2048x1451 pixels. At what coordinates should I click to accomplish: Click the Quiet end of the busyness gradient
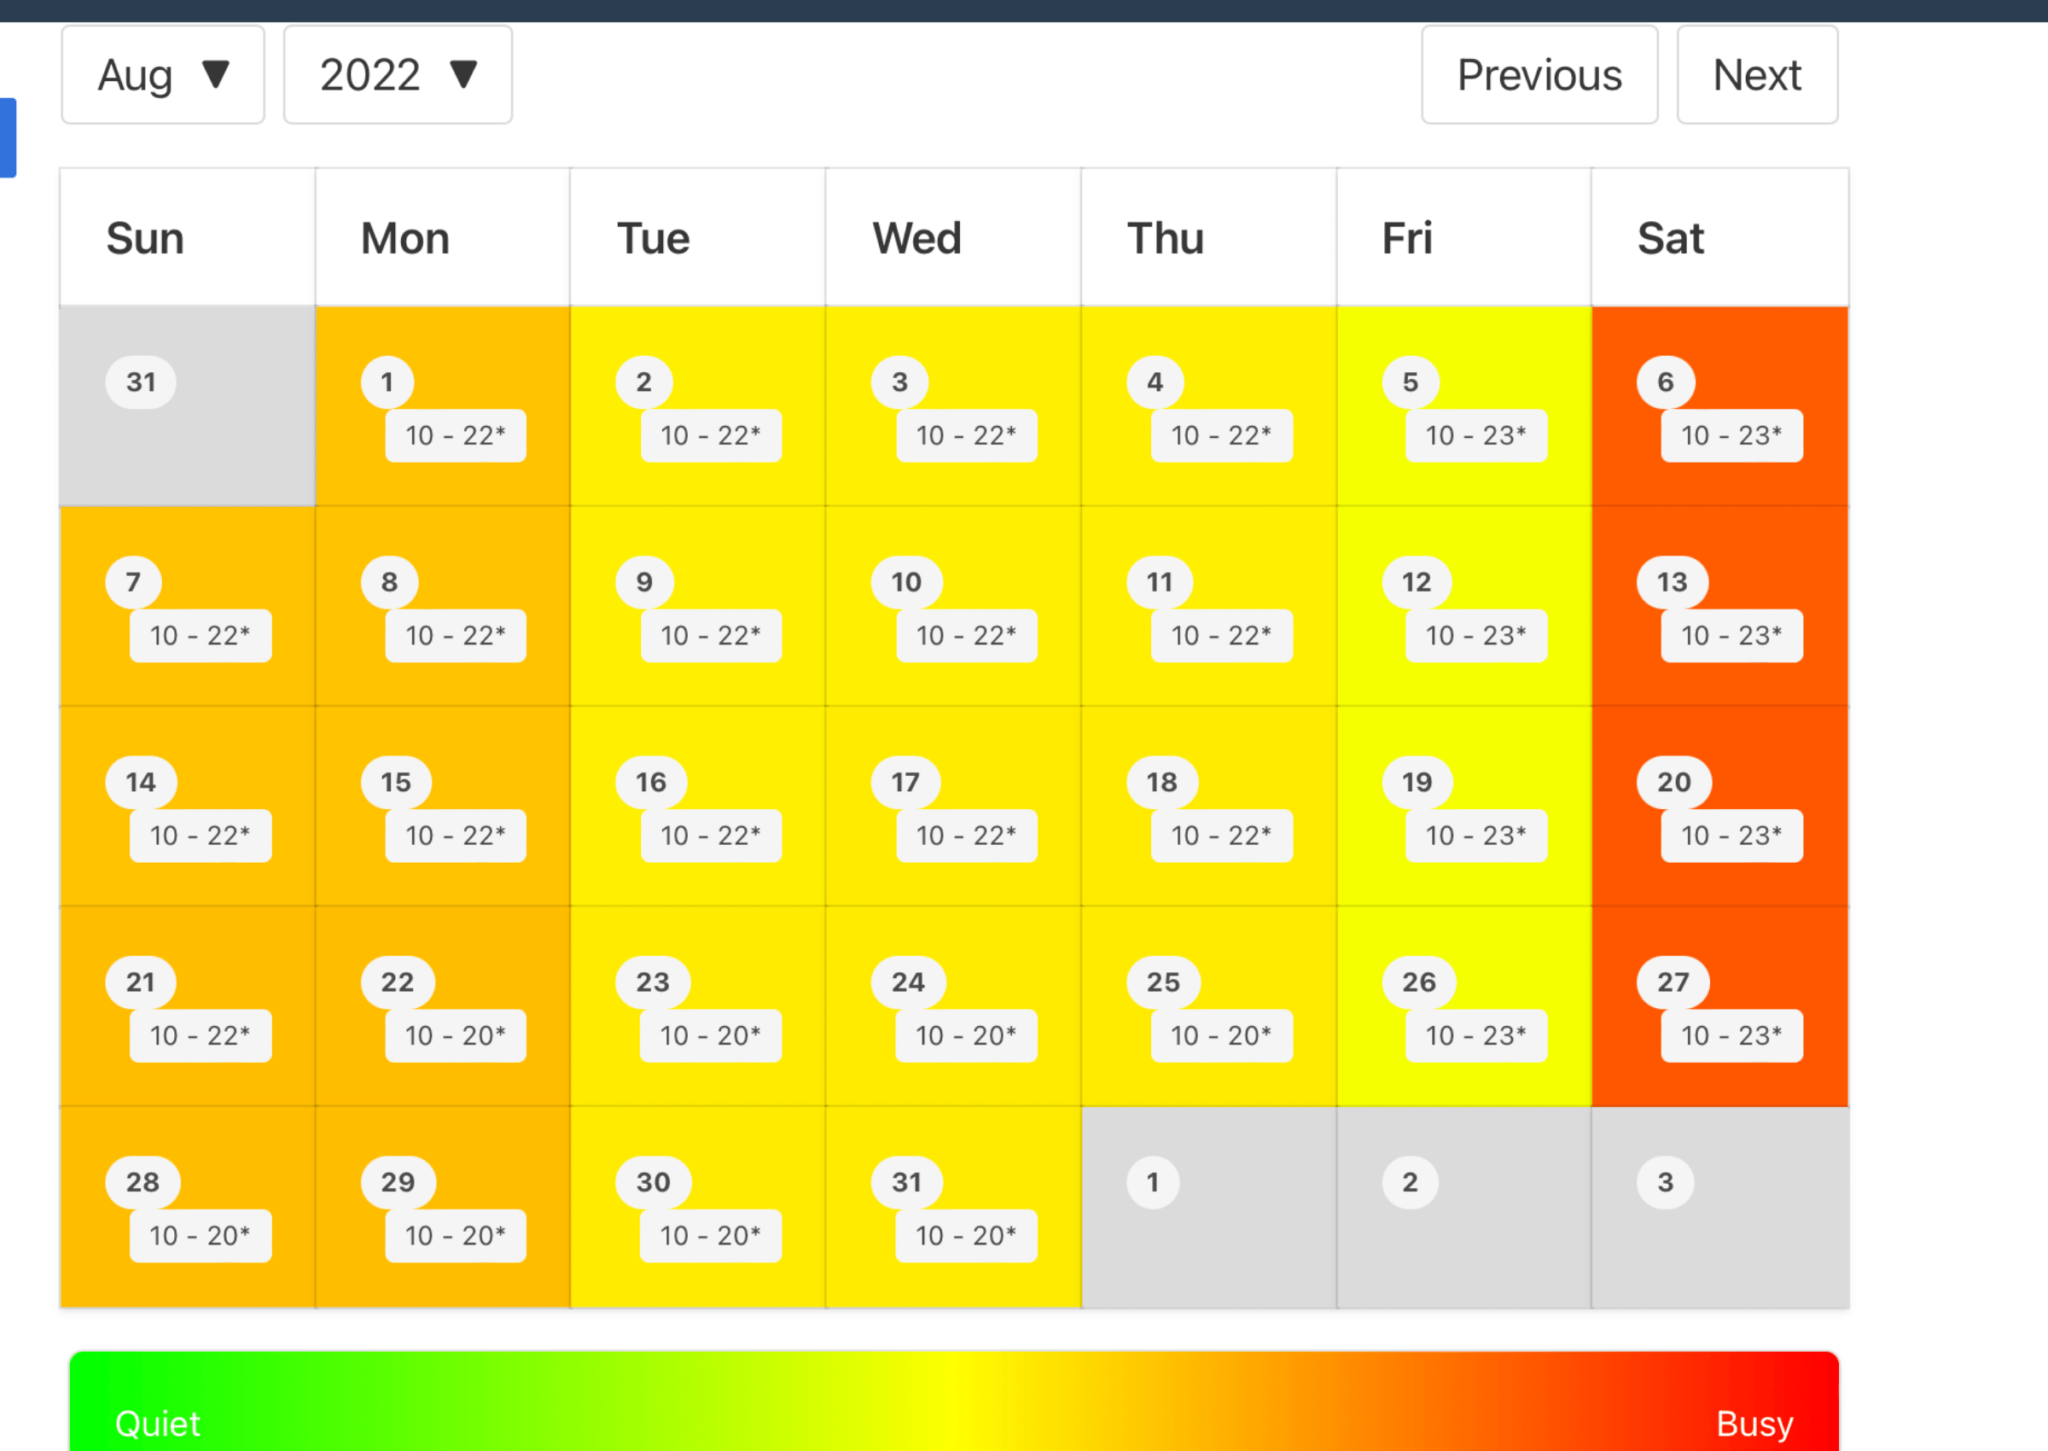coord(158,1422)
